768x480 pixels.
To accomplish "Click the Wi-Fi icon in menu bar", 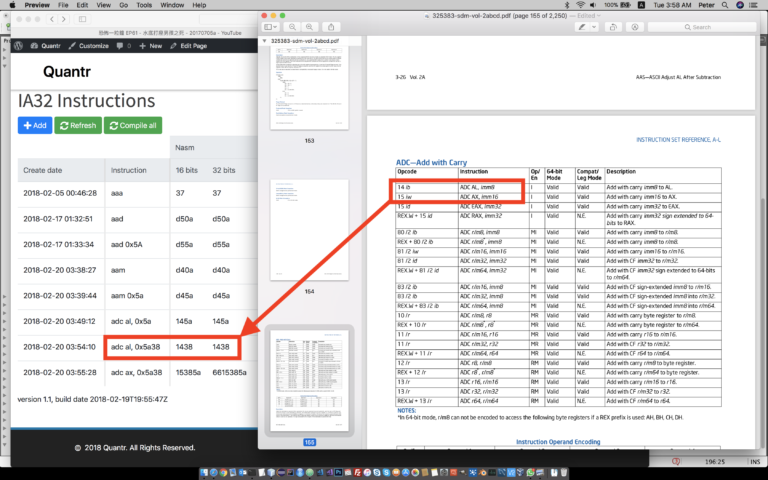I will pyautogui.click(x=580, y=5).
